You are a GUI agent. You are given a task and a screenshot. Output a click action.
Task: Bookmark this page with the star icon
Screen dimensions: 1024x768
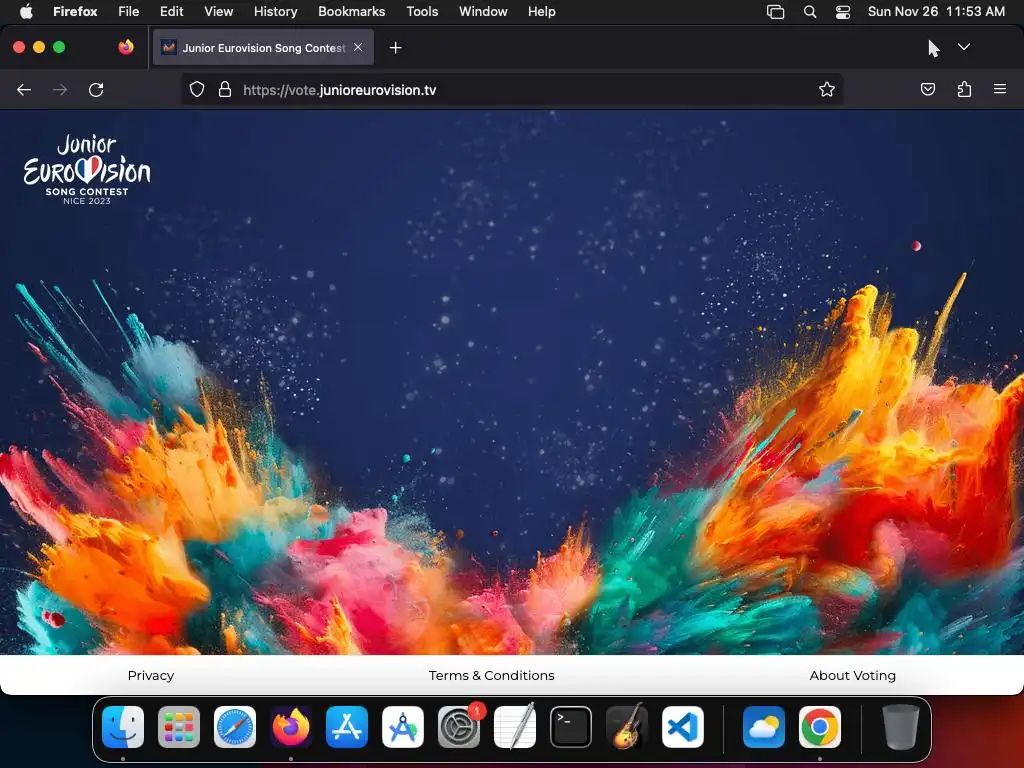pyautogui.click(x=827, y=89)
